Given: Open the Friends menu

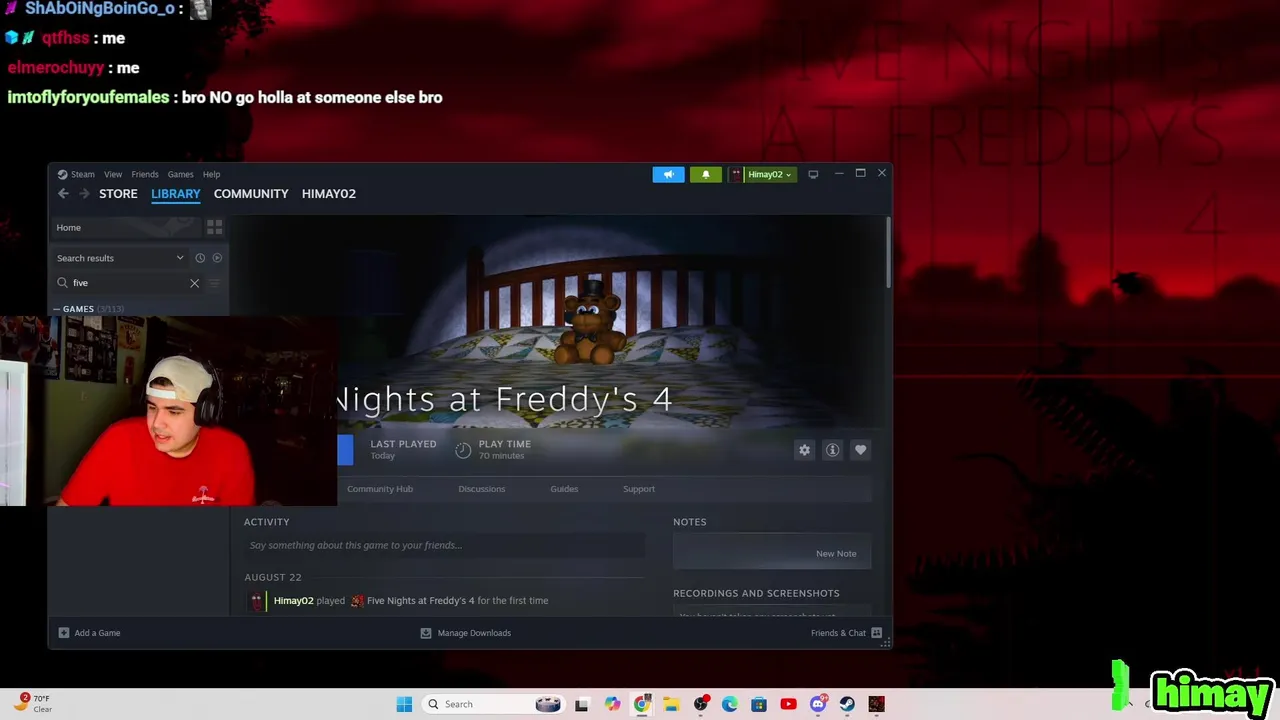Looking at the screenshot, I should (145, 174).
